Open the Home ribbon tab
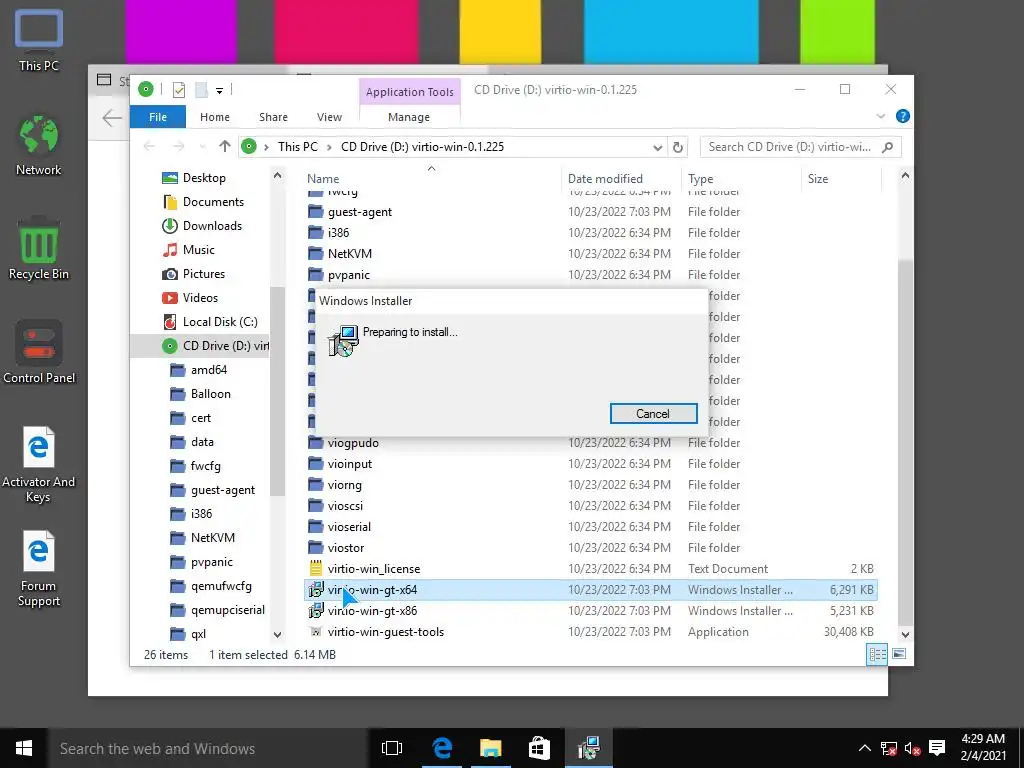The height and width of the screenshot is (768, 1024). (x=215, y=117)
